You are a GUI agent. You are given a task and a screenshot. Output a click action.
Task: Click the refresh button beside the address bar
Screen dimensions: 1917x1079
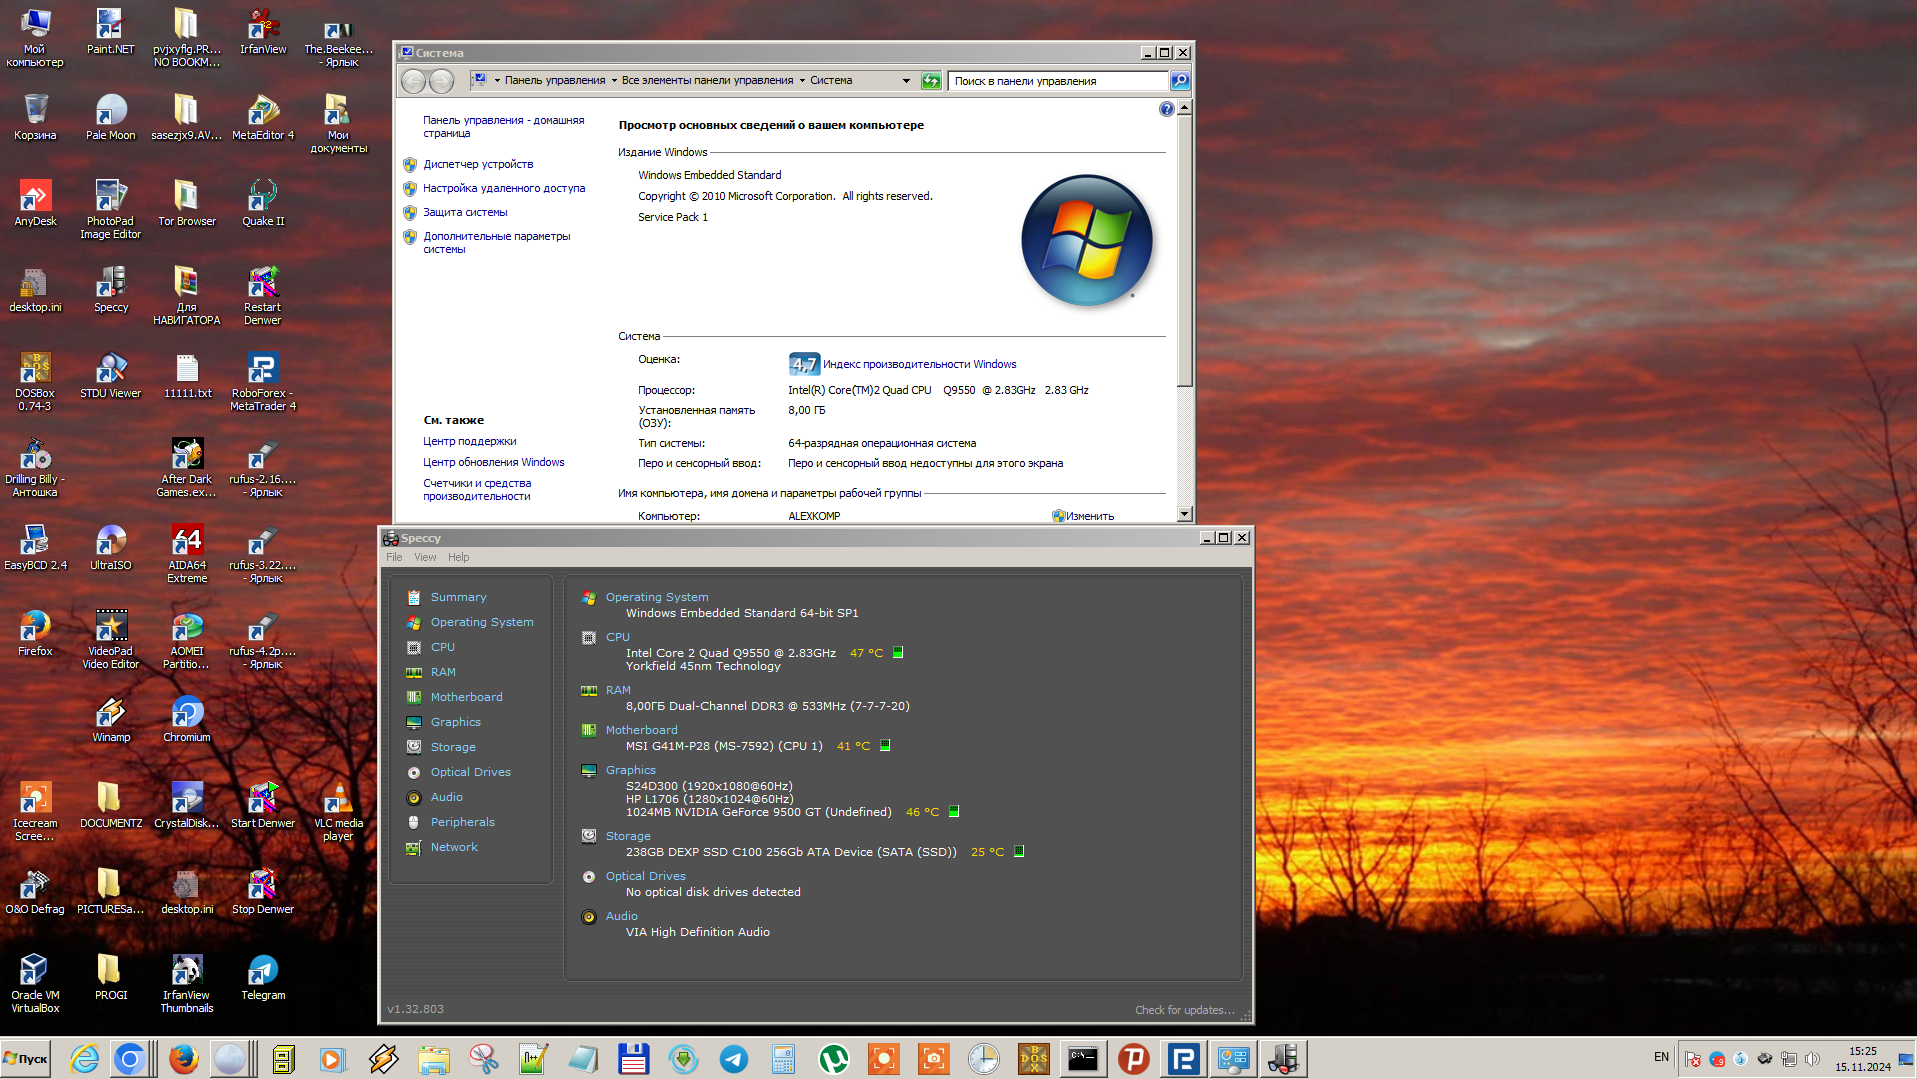click(x=931, y=81)
